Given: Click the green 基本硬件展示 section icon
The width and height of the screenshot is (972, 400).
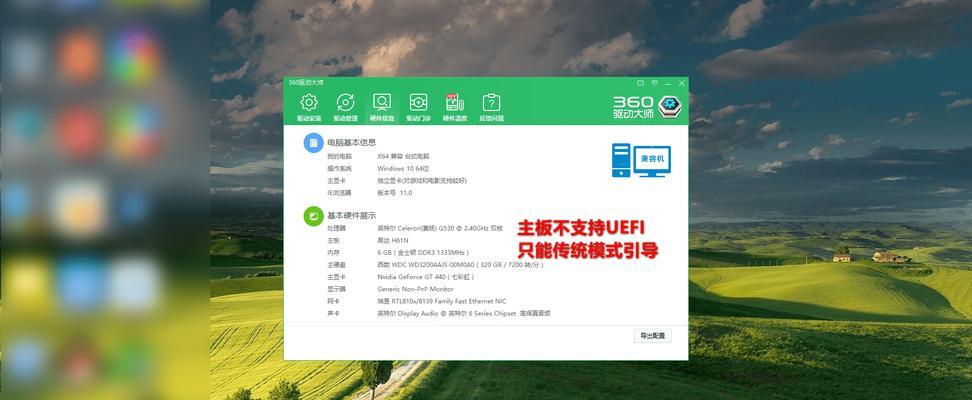Looking at the screenshot, I should click(314, 216).
